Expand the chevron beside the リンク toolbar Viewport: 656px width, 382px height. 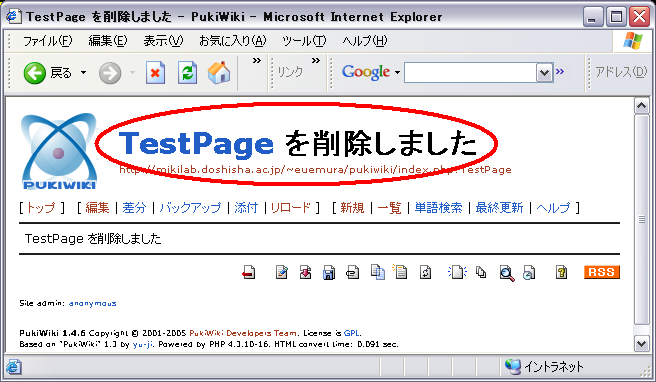coord(316,61)
